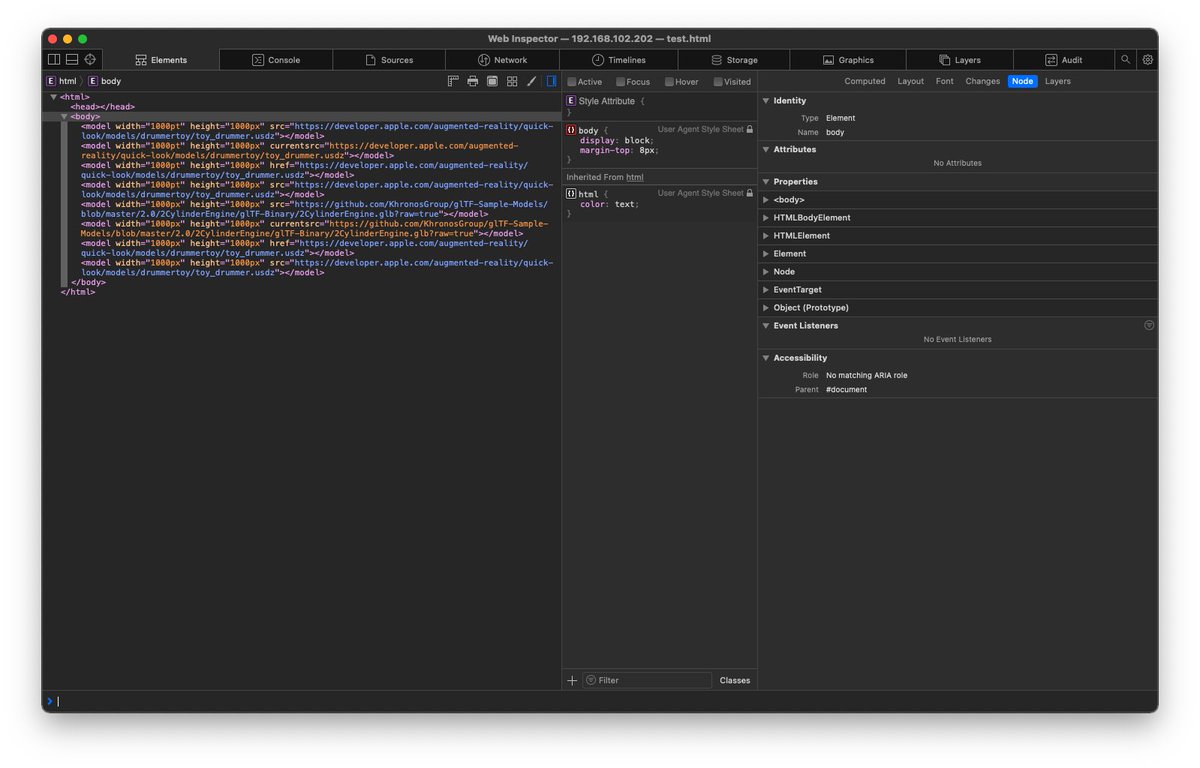Click the #document parent value in Accessibility
This screenshot has width=1200, height=768.
(847, 390)
